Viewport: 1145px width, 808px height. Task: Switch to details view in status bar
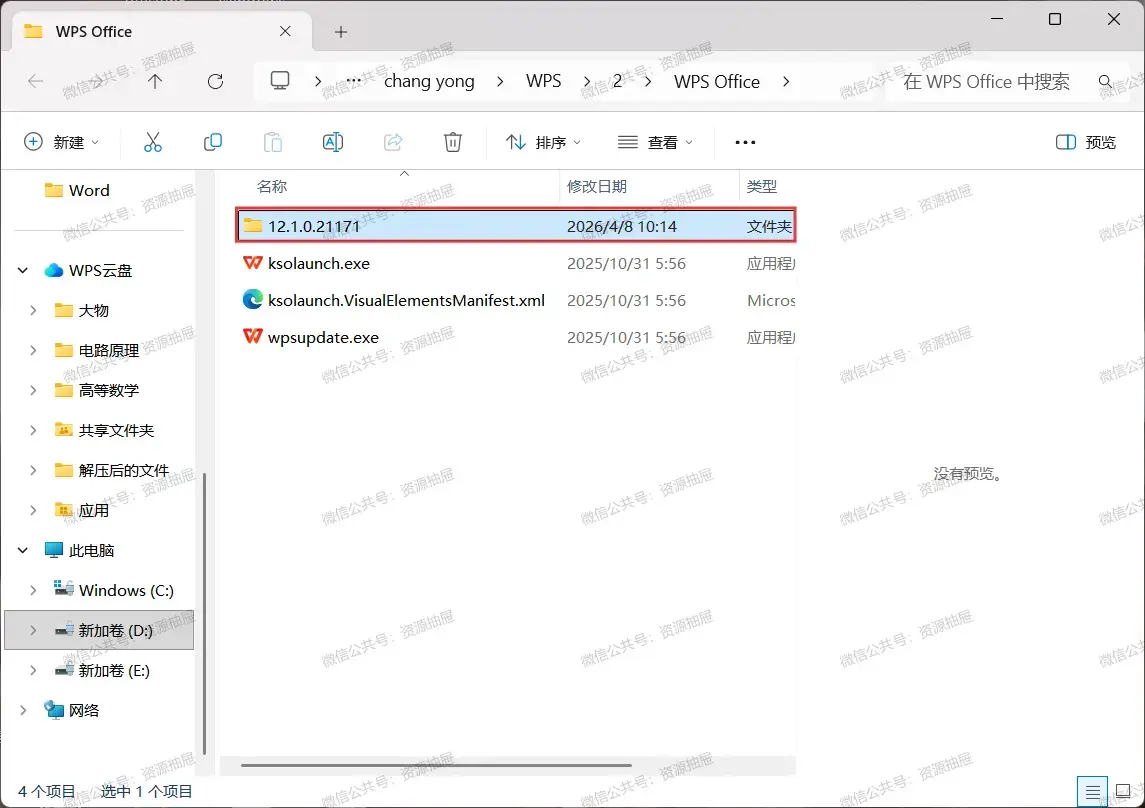point(1092,791)
